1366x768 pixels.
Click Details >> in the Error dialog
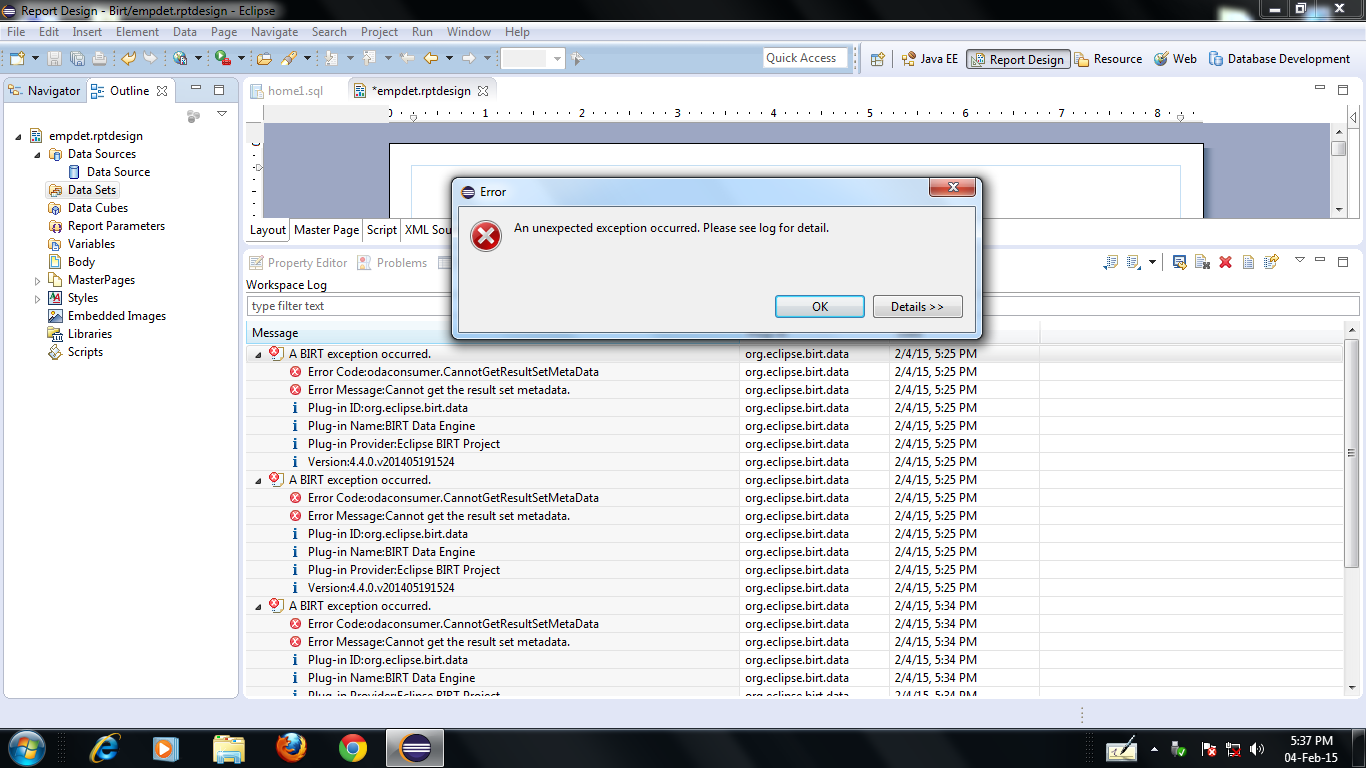click(x=917, y=307)
